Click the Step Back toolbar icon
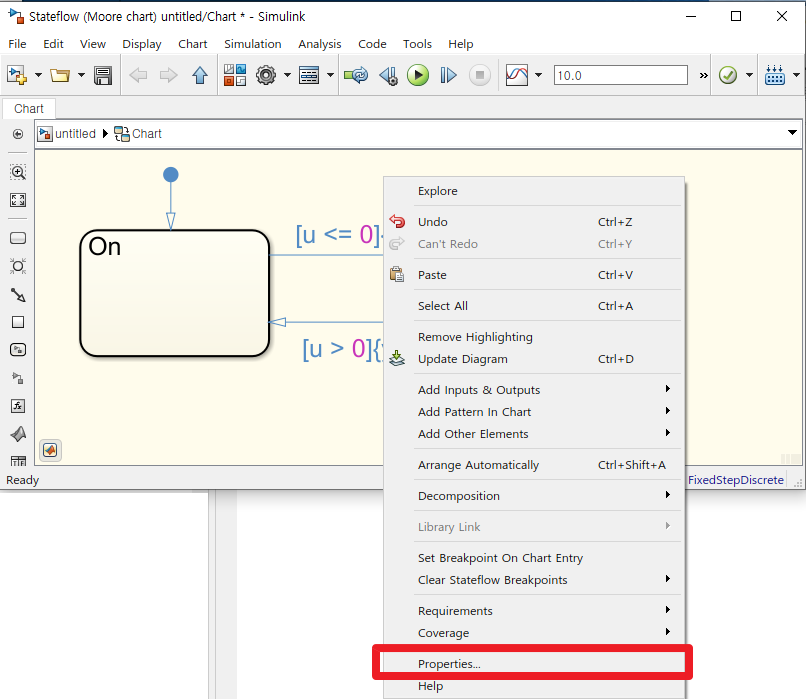 [388, 76]
